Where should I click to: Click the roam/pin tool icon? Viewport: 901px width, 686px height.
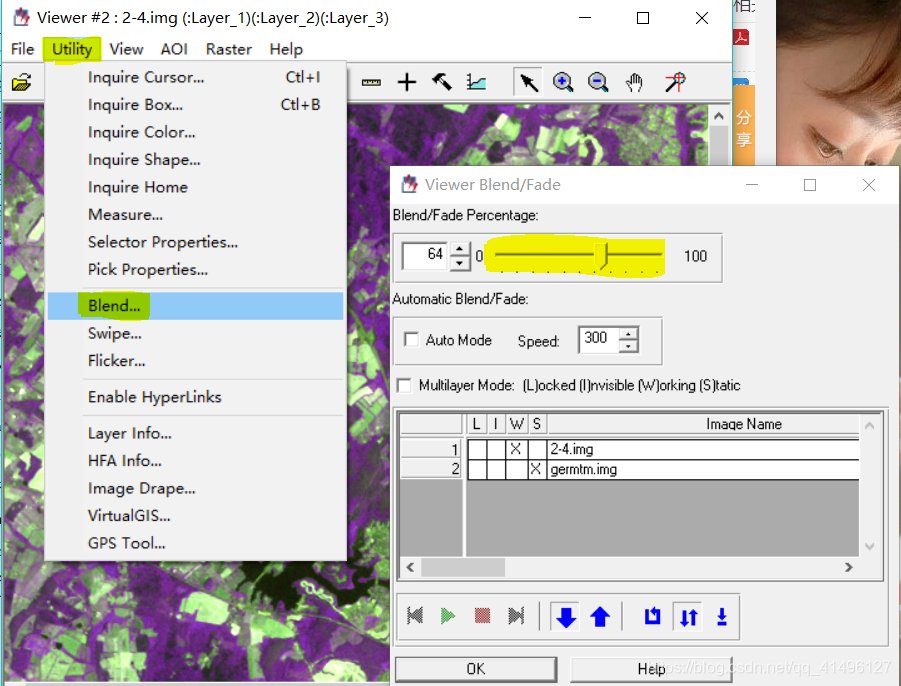(x=675, y=82)
